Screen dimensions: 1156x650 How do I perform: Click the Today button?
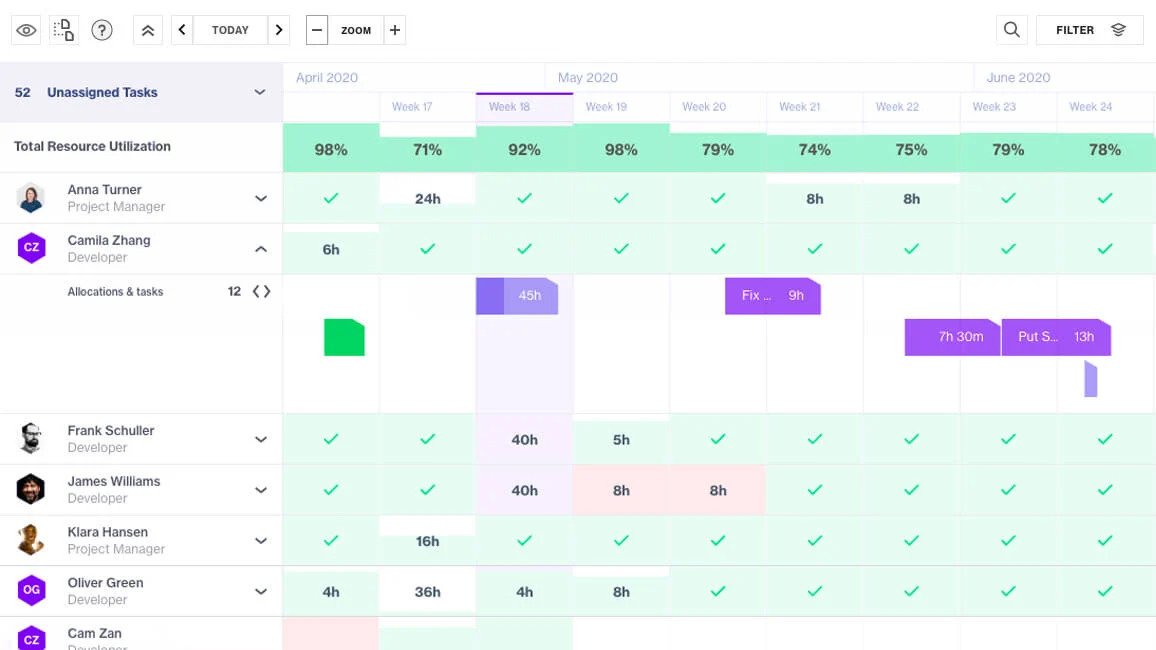pos(230,30)
